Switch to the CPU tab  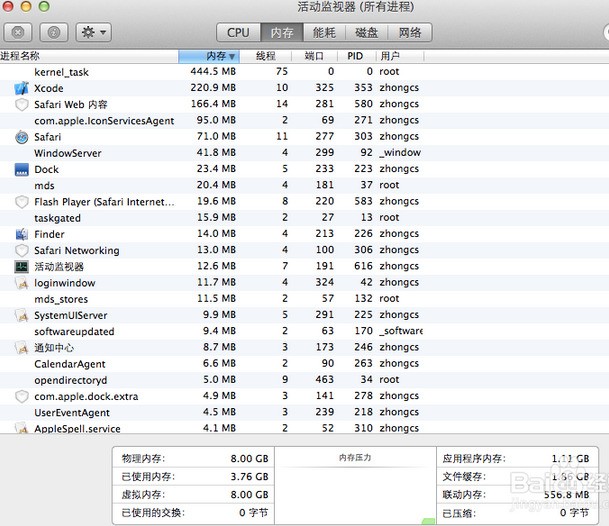[x=238, y=33]
